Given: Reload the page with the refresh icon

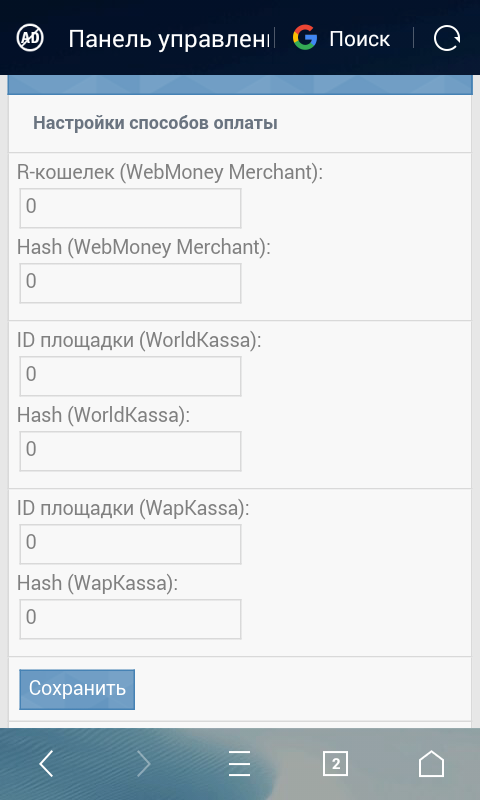Looking at the screenshot, I should pyautogui.click(x=447, y=38).
